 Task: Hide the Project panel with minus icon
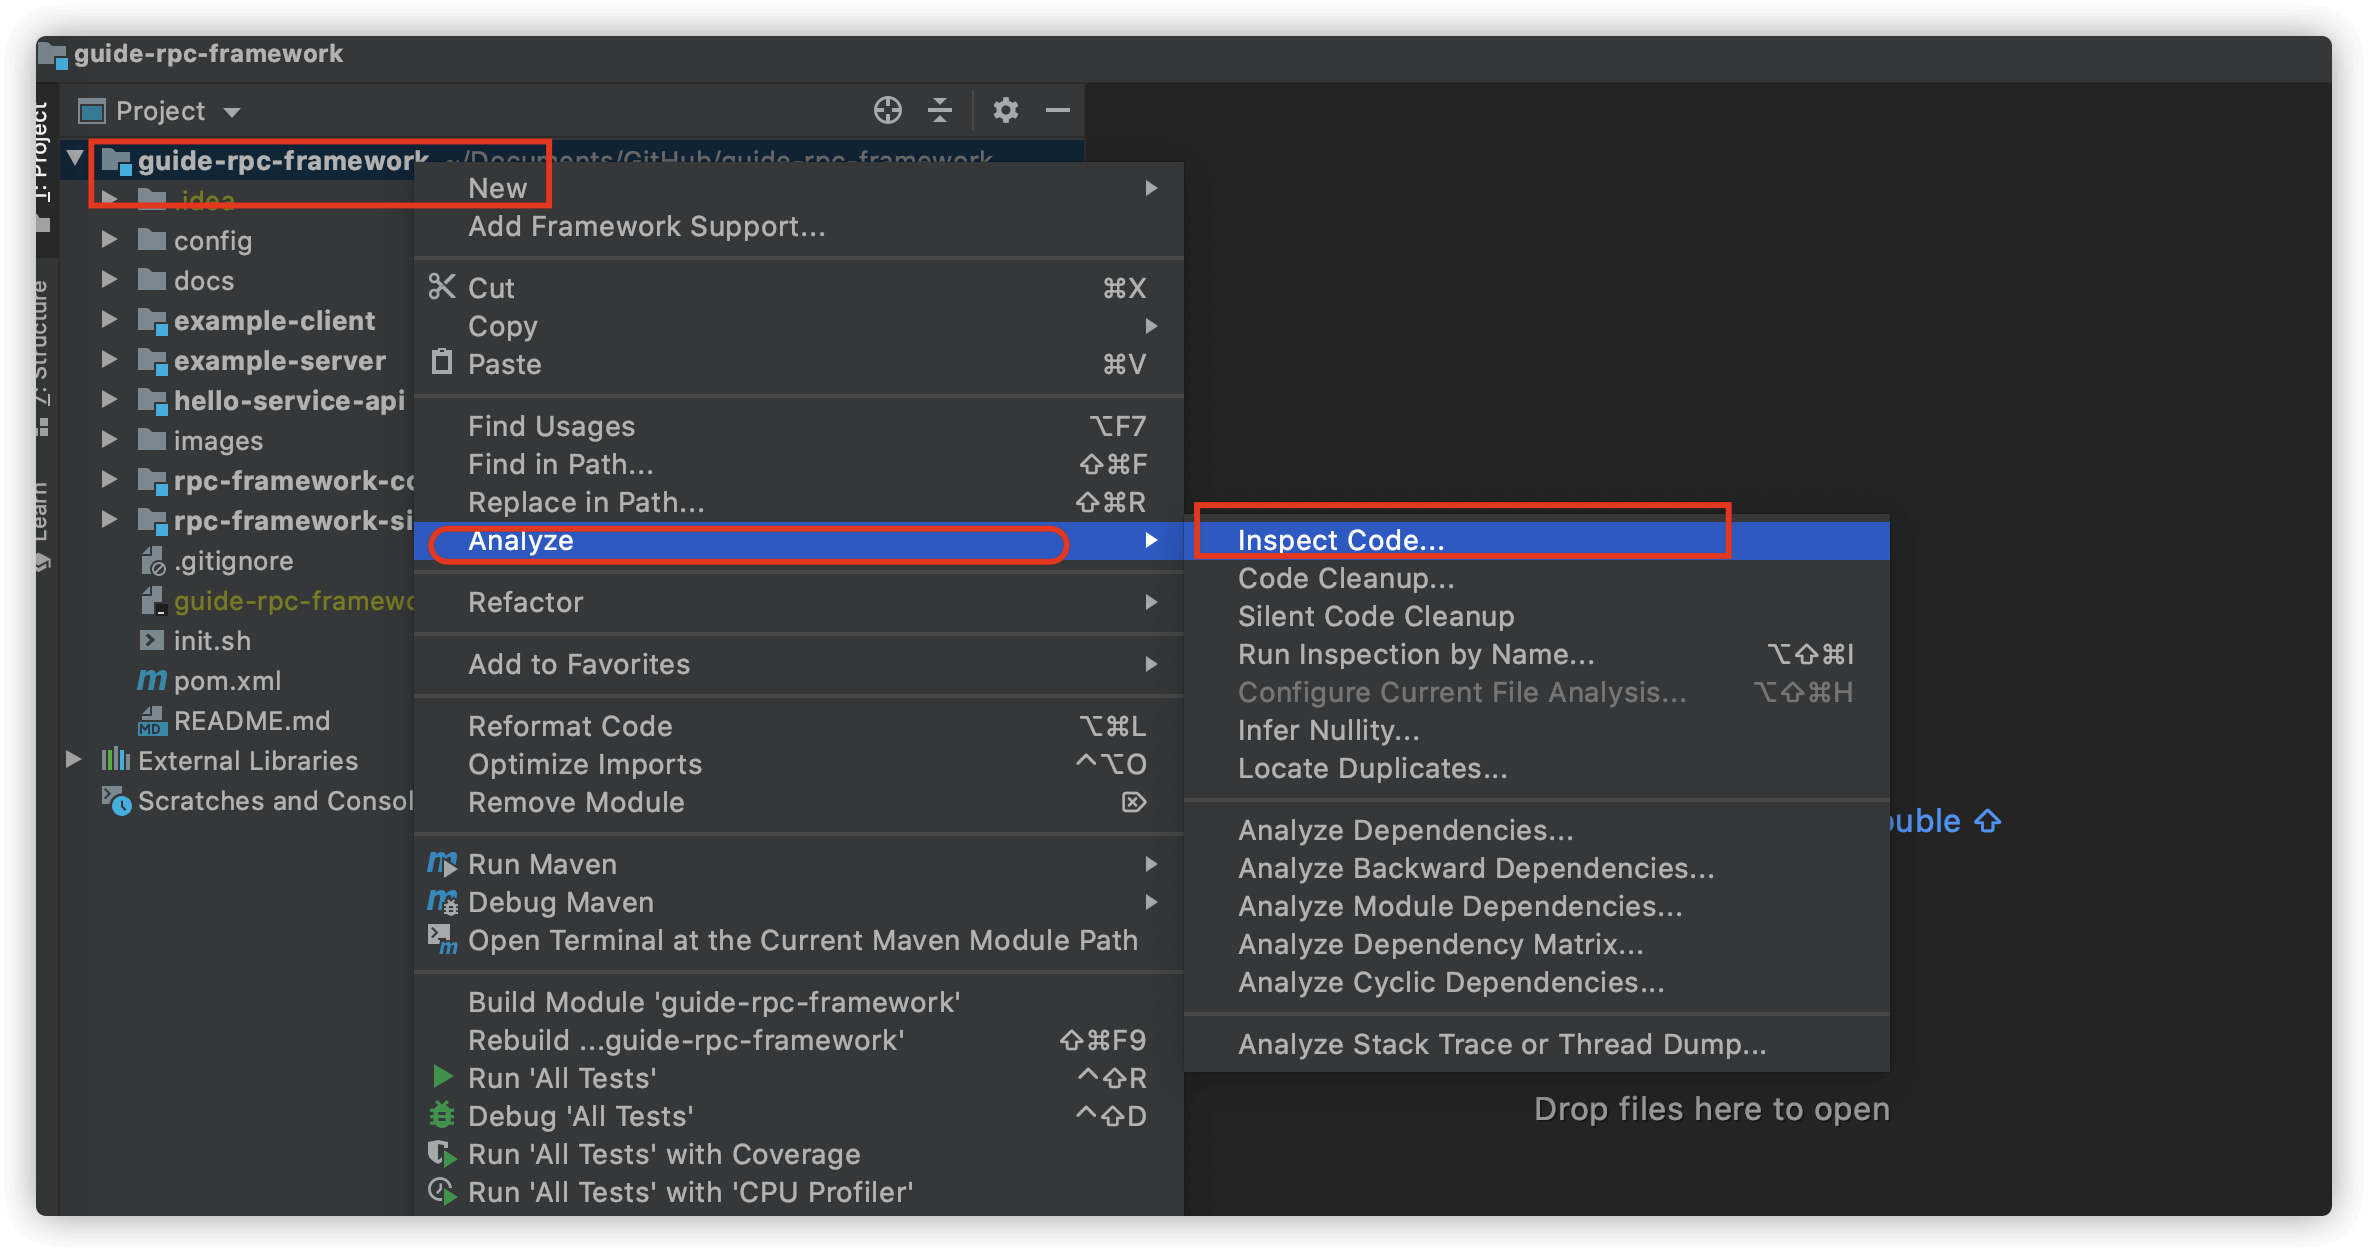(x=1058, y=110)
